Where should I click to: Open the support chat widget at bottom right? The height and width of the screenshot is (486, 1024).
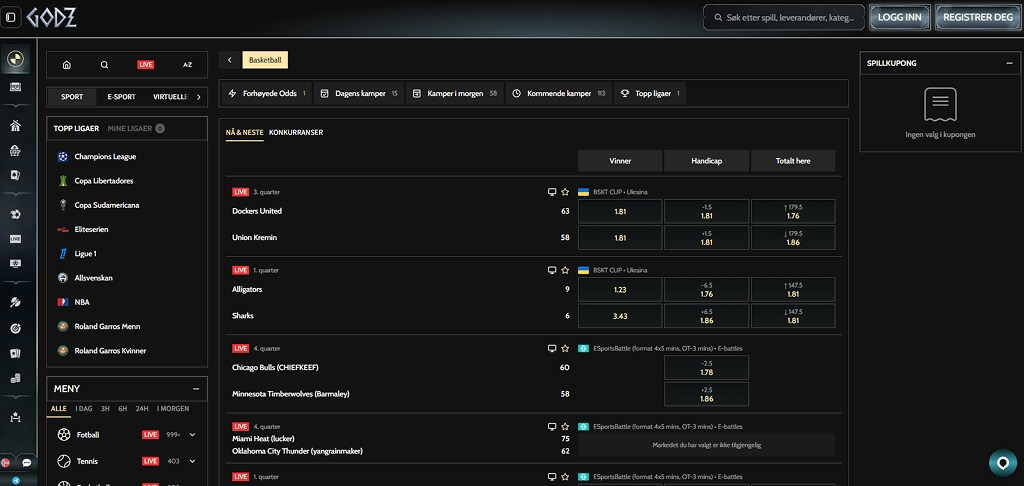(x=1002, y=462)
